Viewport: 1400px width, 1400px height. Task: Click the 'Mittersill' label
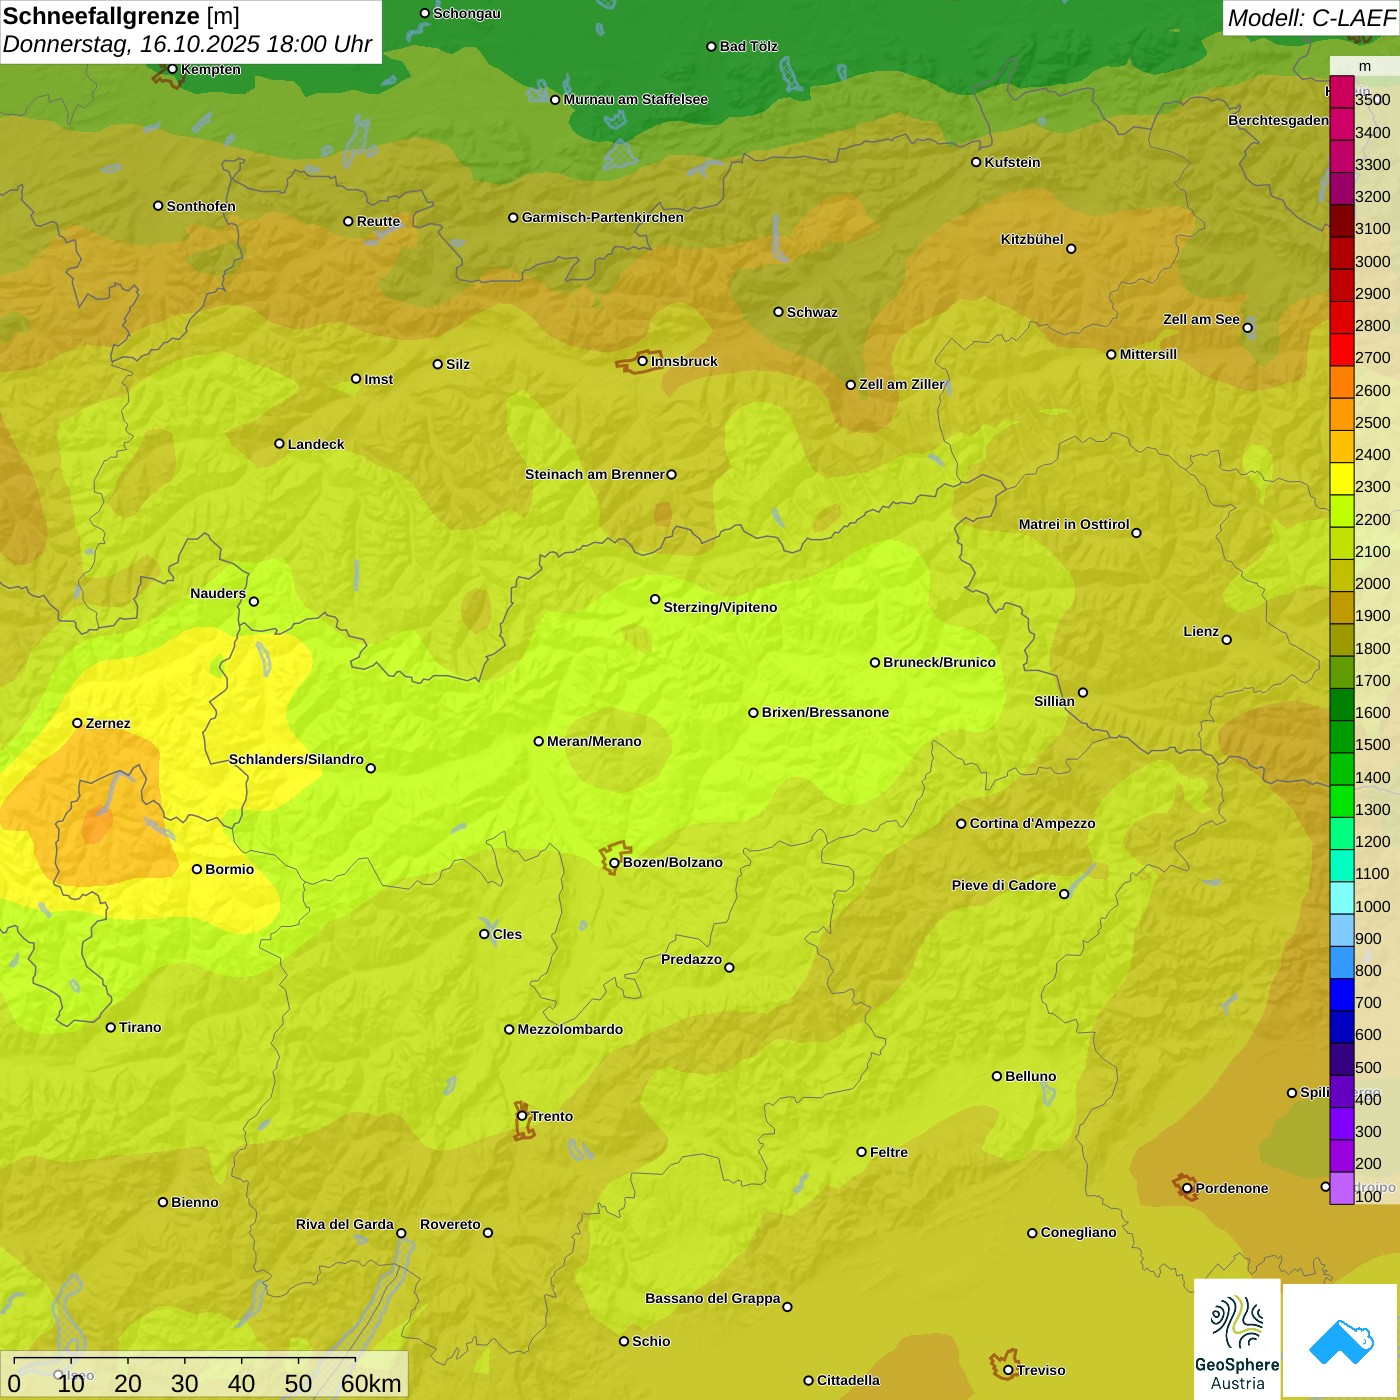tap(1148, 354)
